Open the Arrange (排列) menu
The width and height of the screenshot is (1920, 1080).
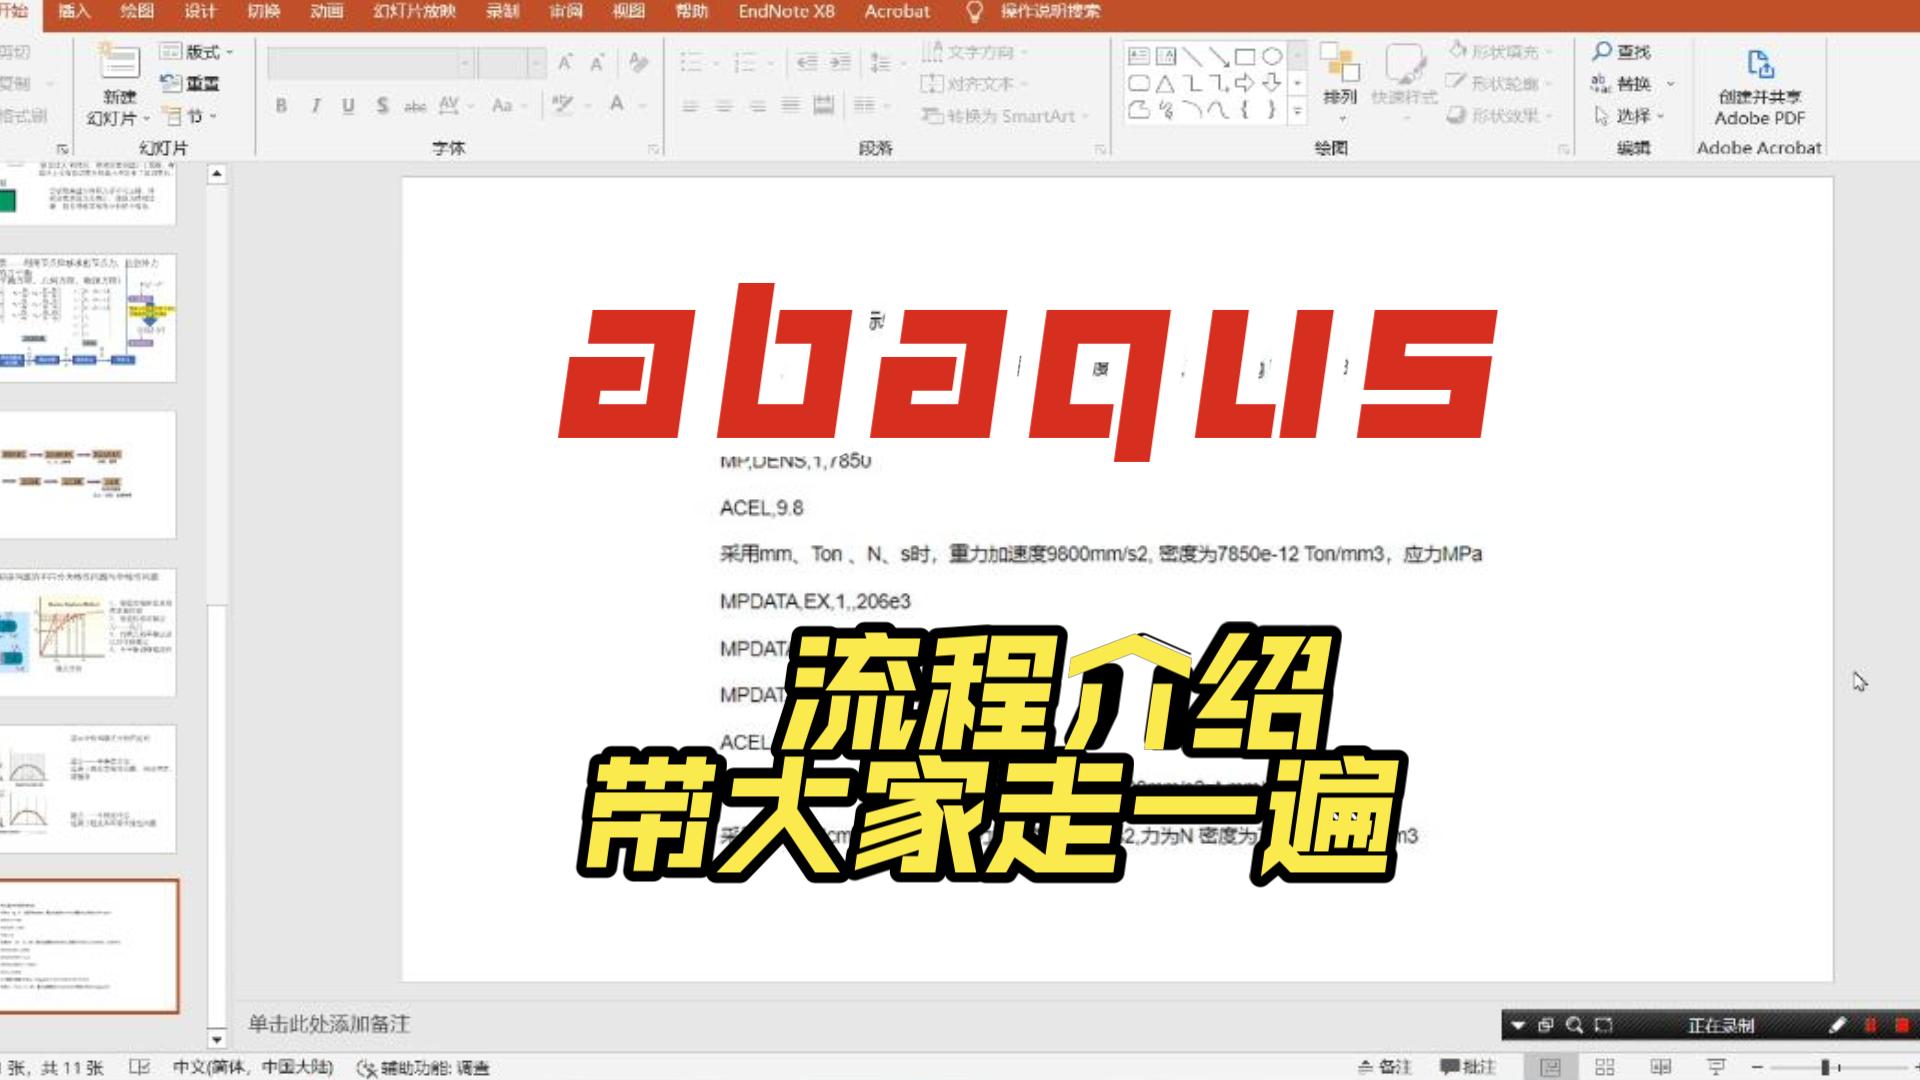point(1340,82)
